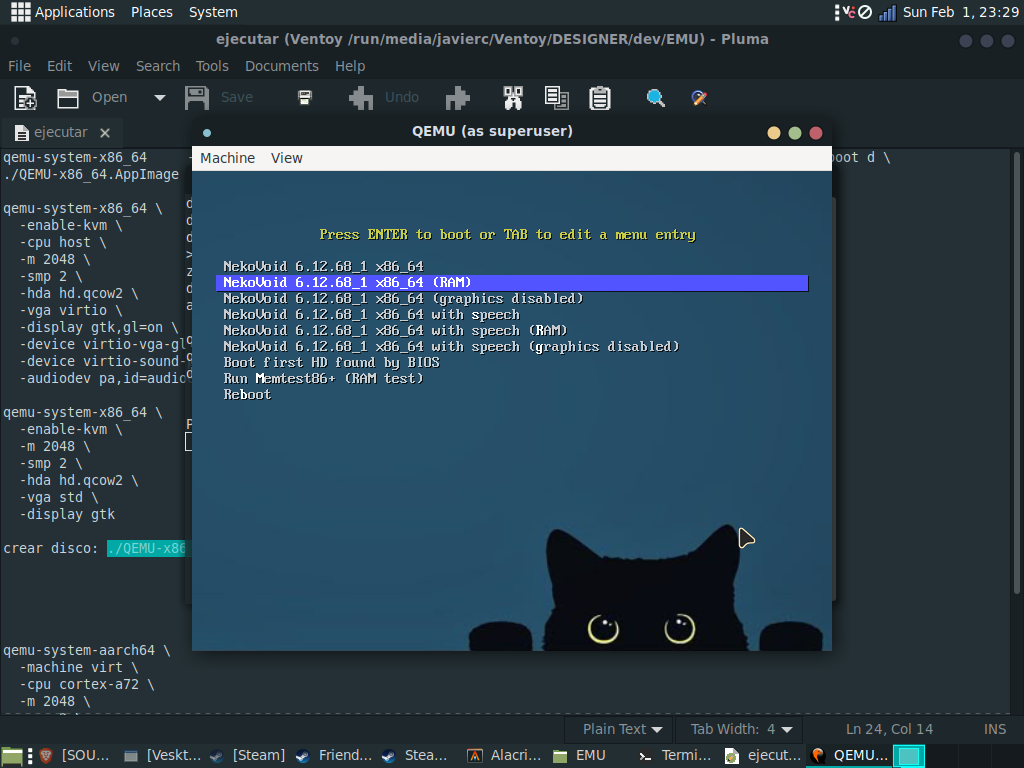Click the Cut scissors icon
Image resolution: width=1024 pixels, height=768 pixels.
(513, 98)
